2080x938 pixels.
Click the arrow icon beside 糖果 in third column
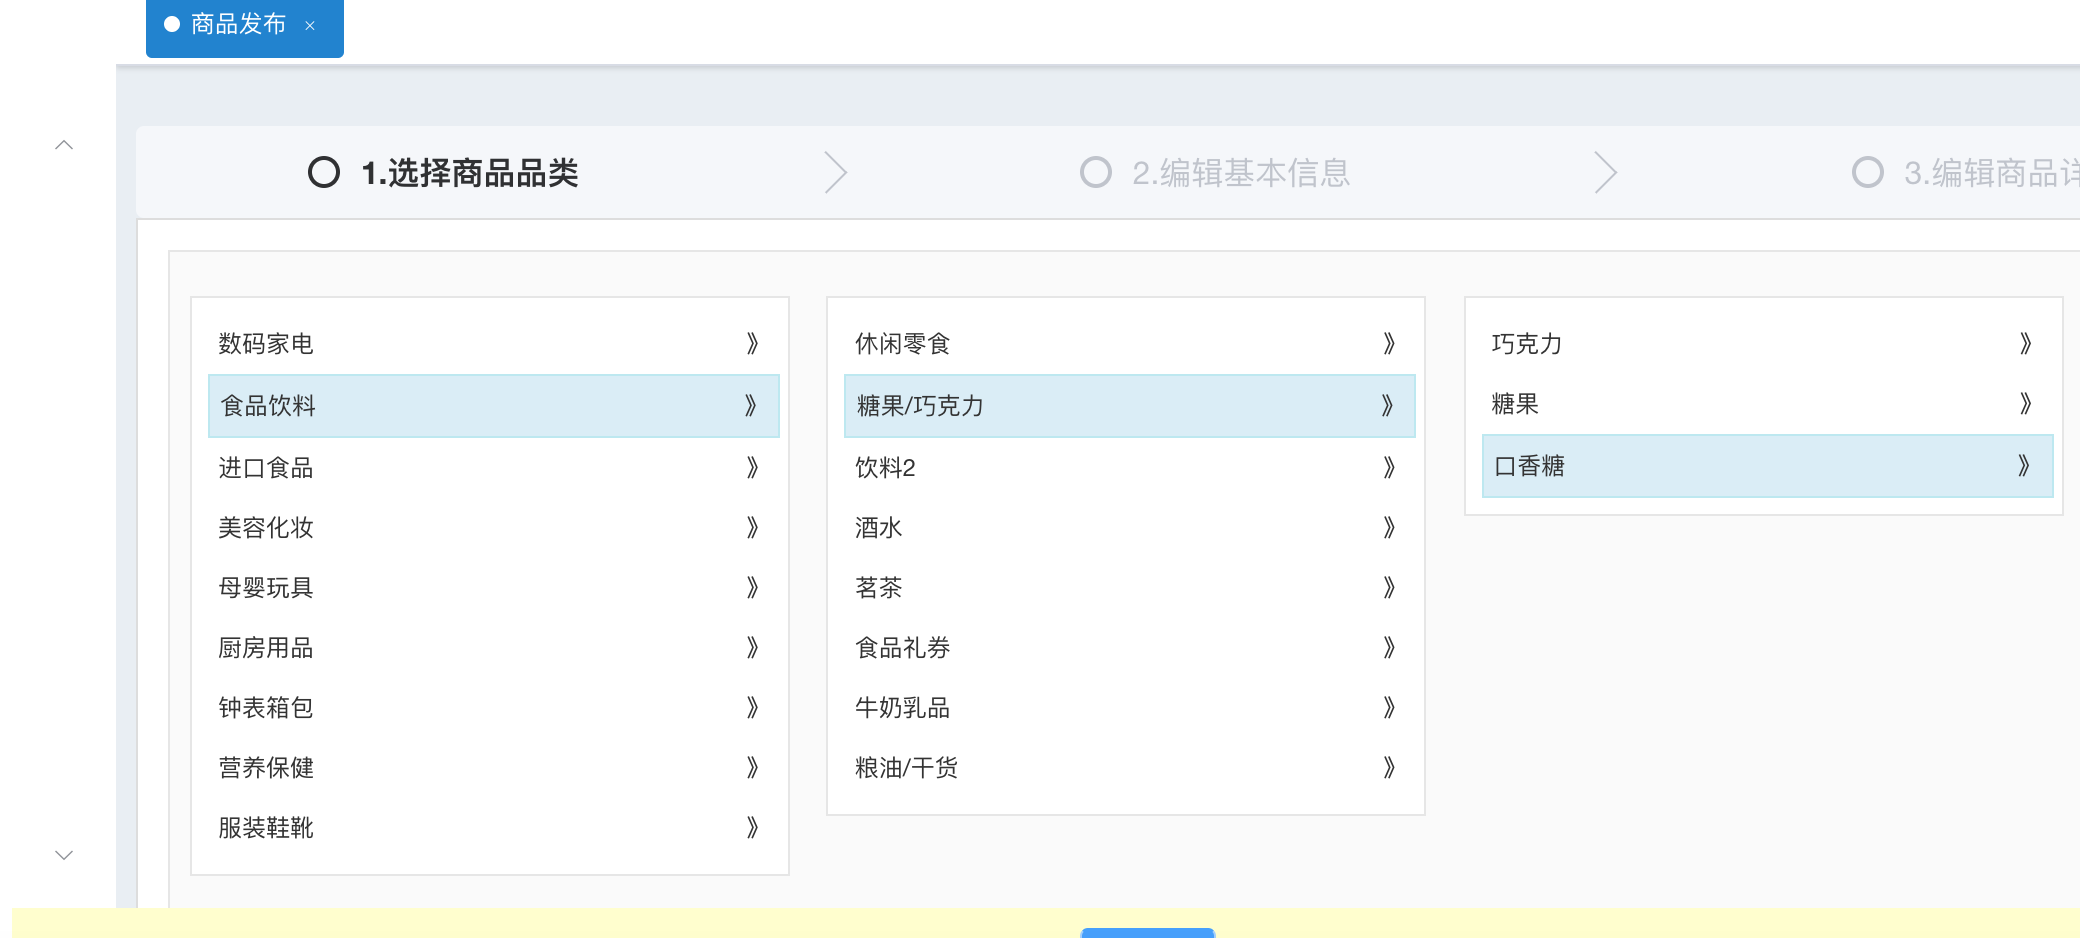pyautogui.click(x=2025, y=404)
